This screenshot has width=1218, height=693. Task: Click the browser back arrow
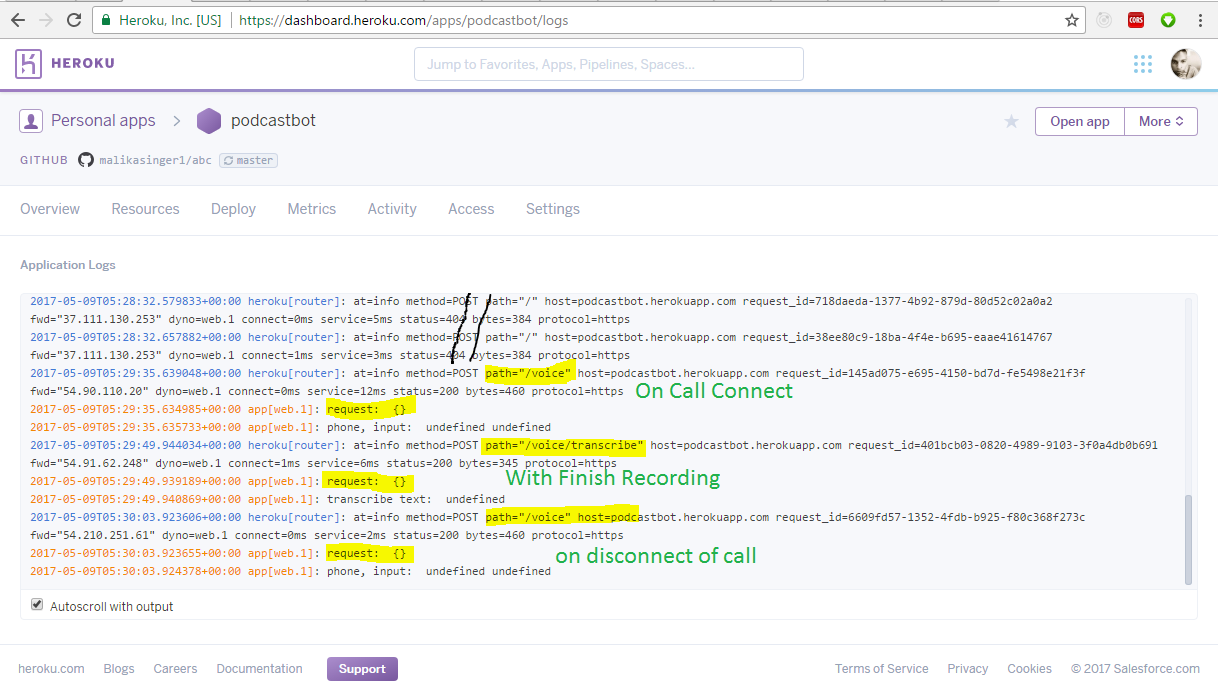click(x=17, y=20)
